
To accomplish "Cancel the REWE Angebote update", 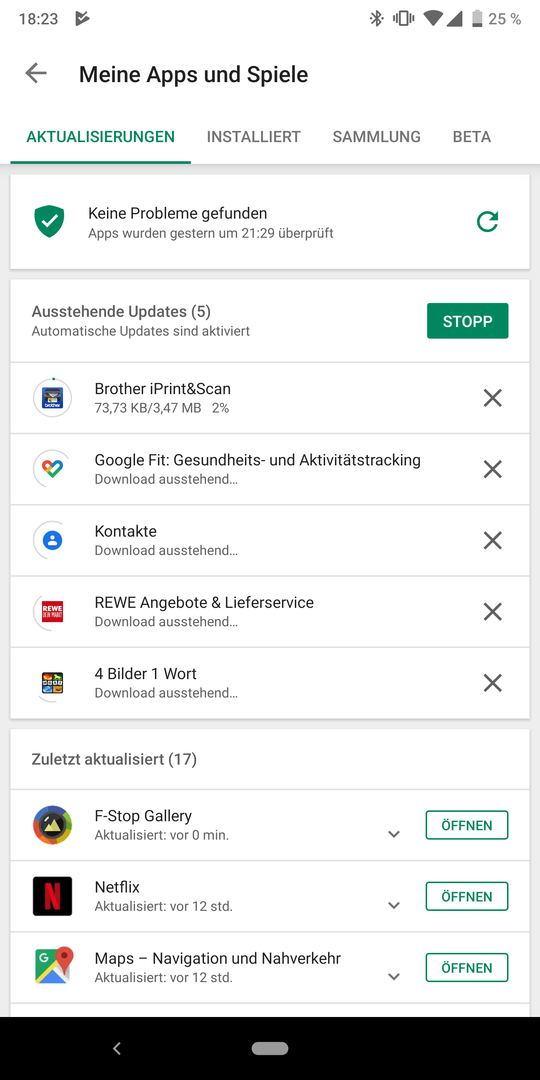I will [492, 612].
